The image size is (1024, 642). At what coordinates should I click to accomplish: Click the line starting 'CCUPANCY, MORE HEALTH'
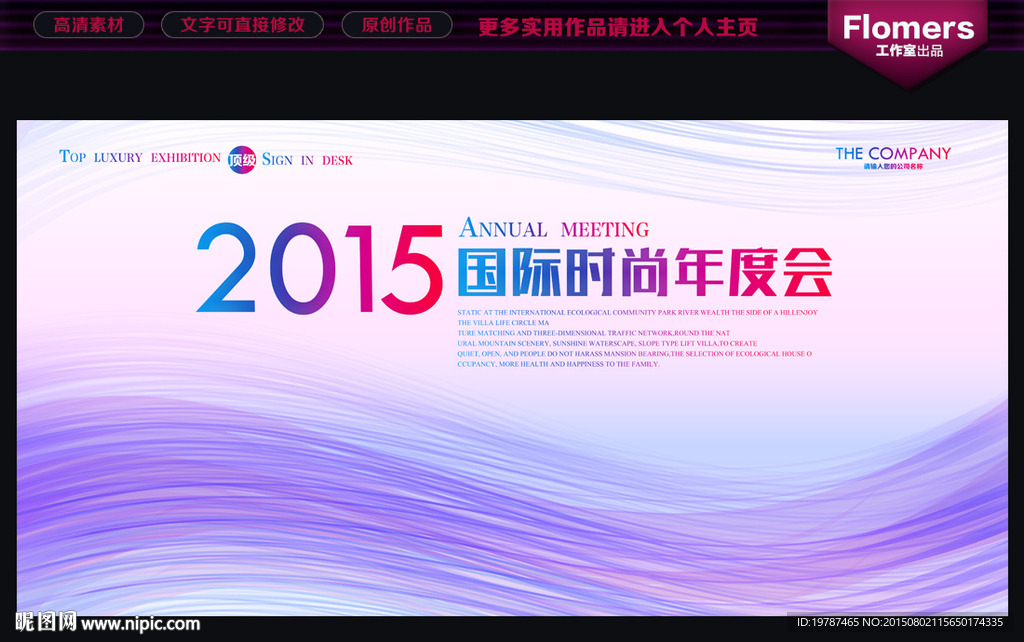(x=558, y=364)
